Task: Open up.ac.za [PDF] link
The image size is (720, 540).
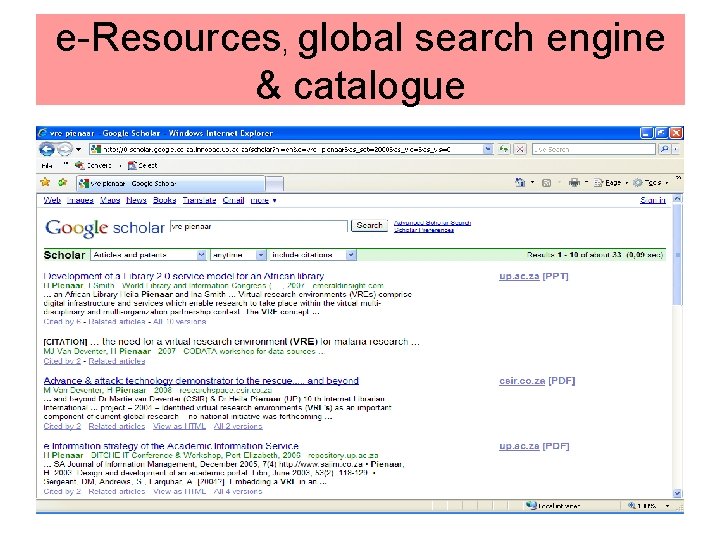Action: pyautogui.click(x=534, y=446)
